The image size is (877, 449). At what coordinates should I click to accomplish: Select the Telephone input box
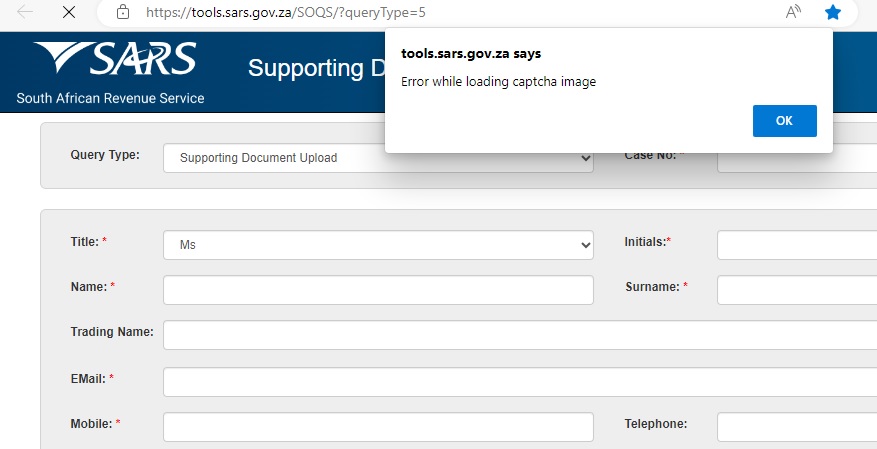click(797, 427)
